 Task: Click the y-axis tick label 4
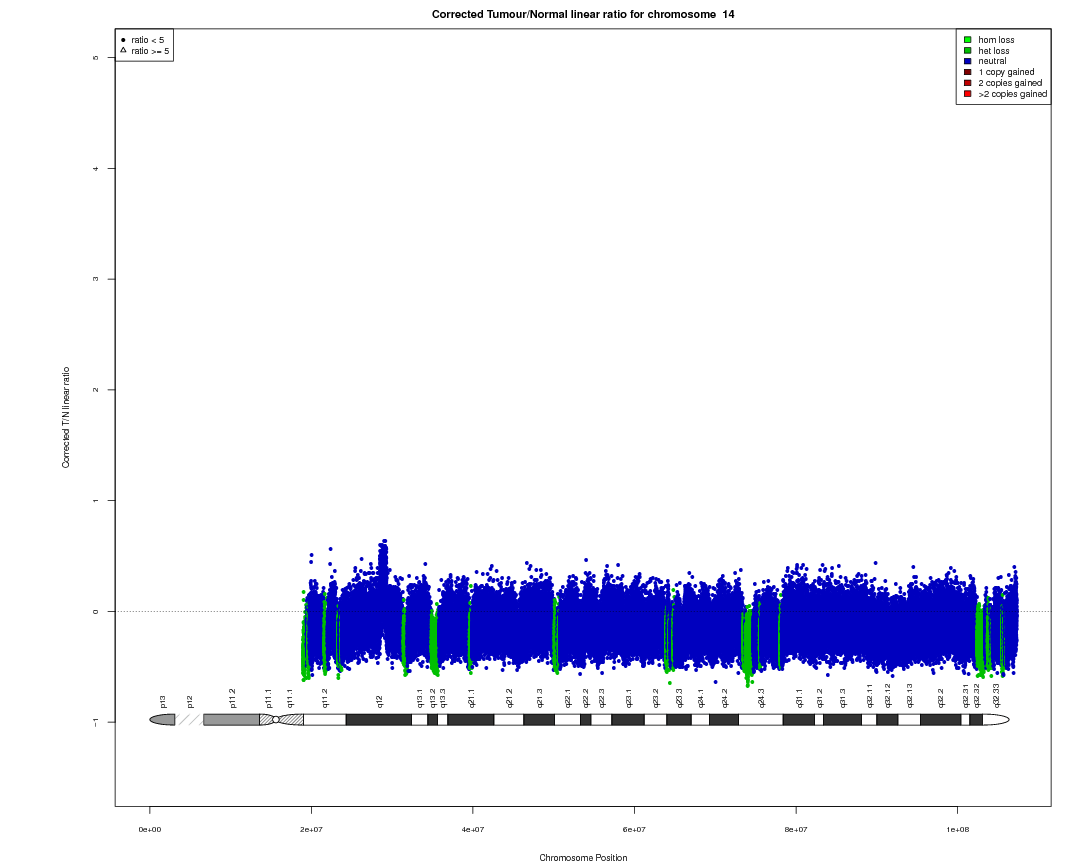pos(95,169)
